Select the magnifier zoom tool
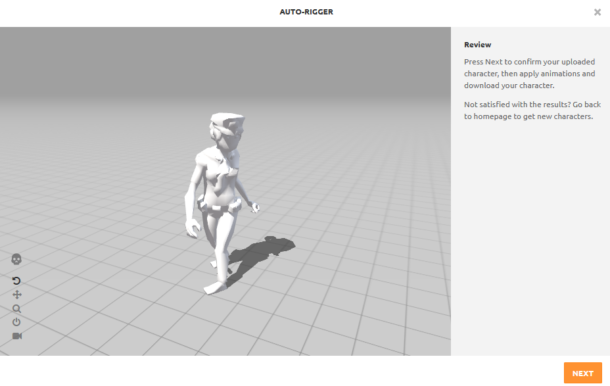 [x=16, y=309]
